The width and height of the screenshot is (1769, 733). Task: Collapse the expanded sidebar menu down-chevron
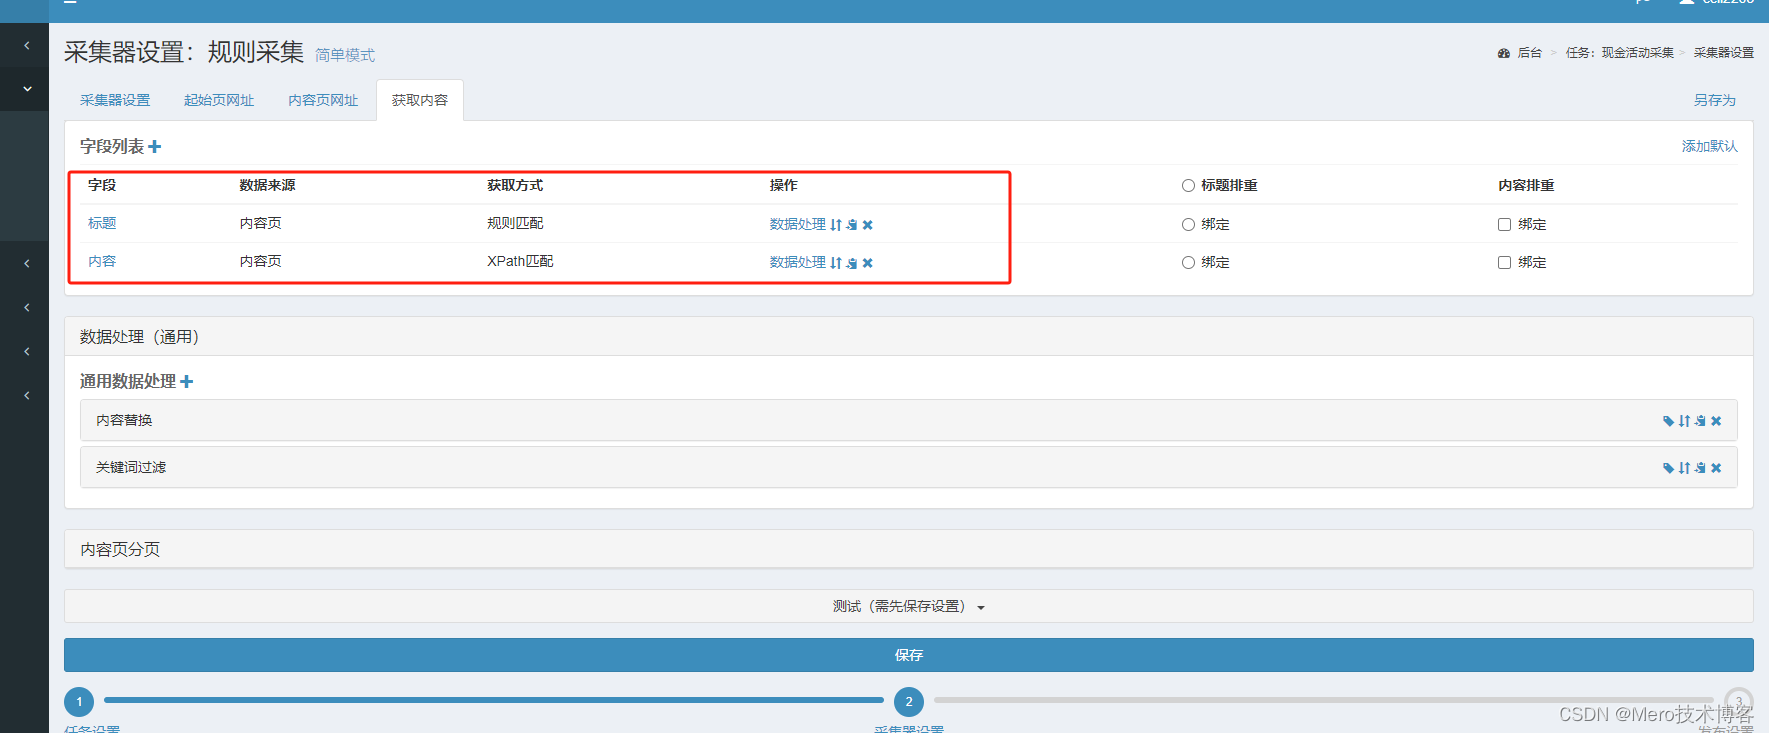[27, 89]
